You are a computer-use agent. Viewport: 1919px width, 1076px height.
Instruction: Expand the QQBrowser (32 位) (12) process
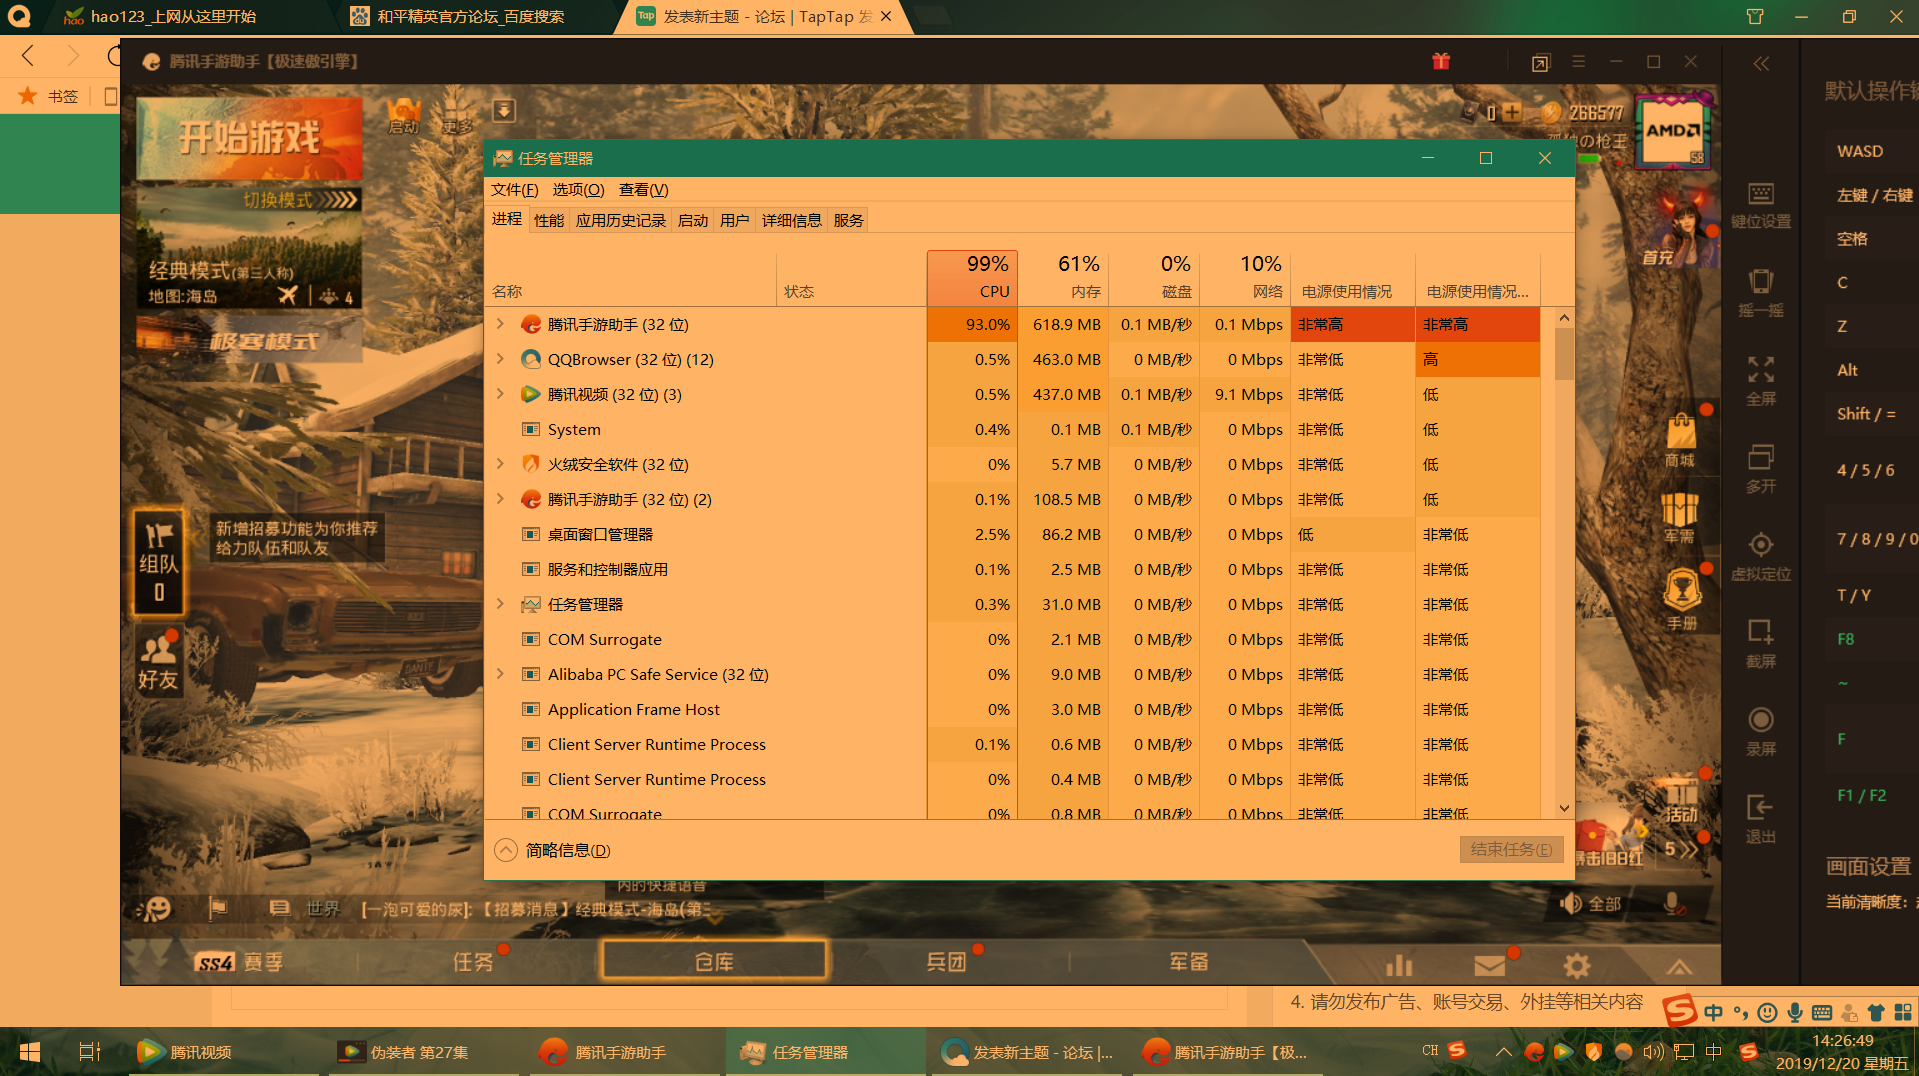coord(500,359)
